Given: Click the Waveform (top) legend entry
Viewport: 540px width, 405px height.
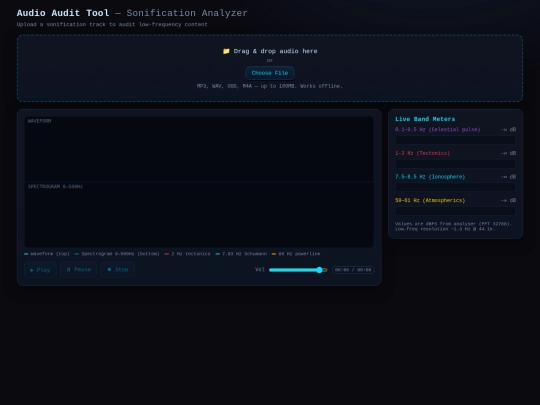Looking at the screenshot, I should tap(47, 254).
